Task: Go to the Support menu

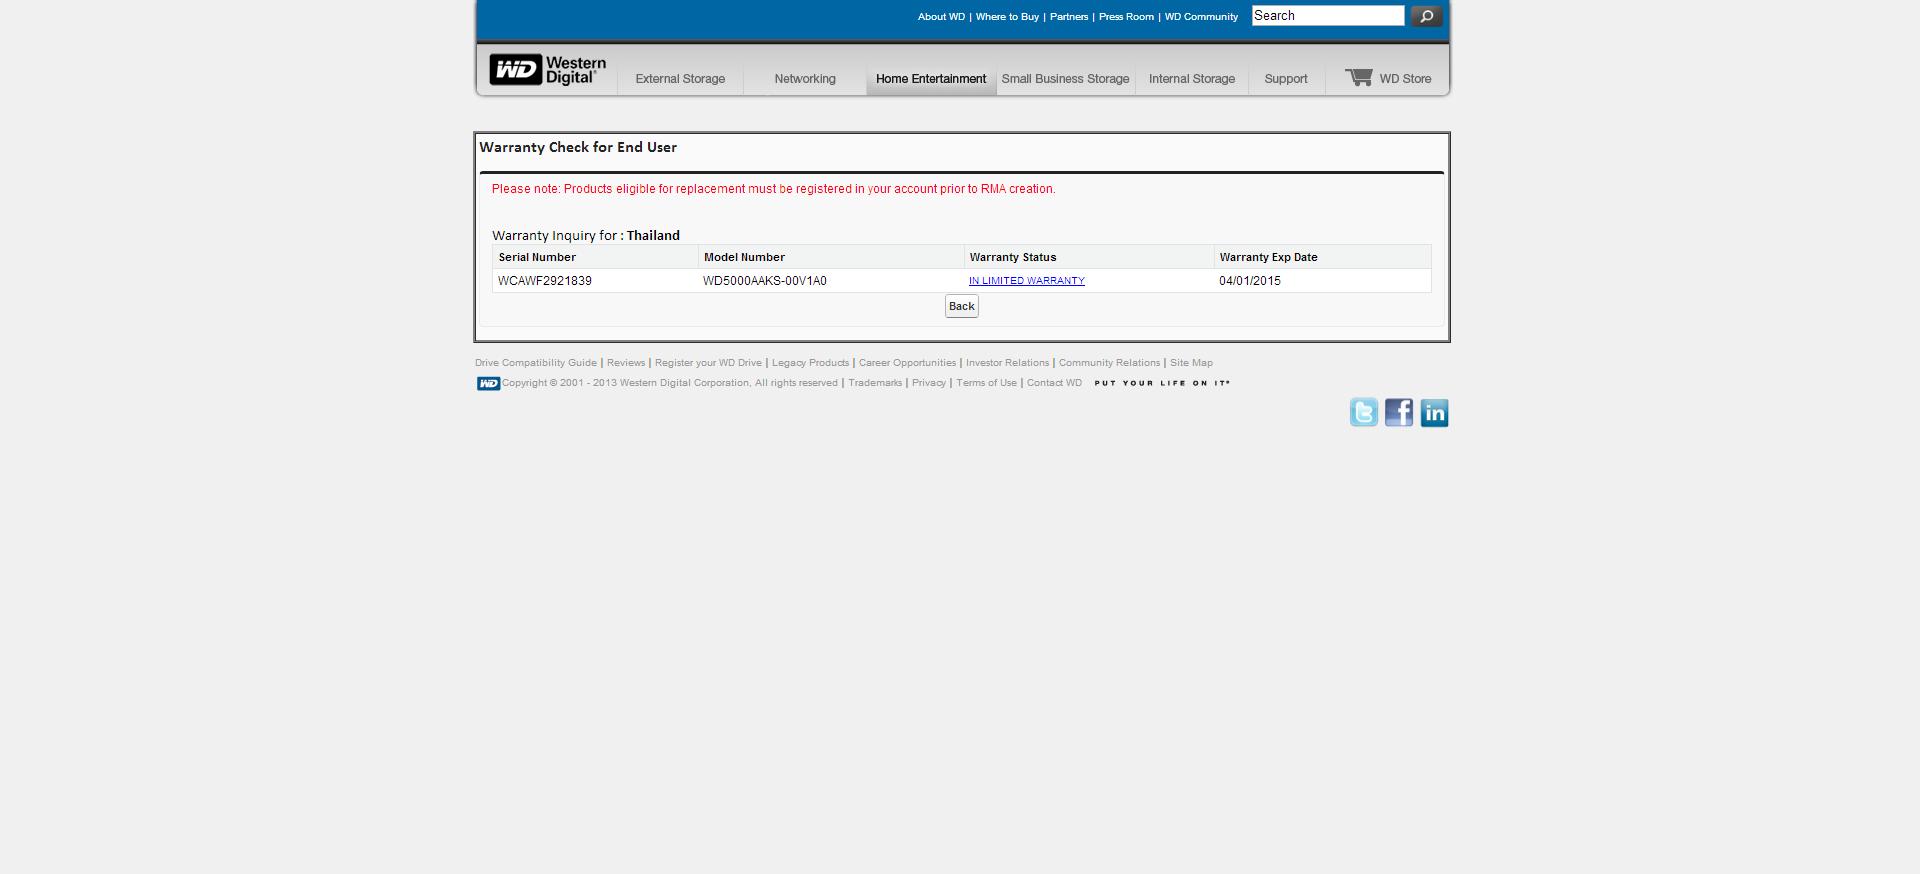Action: tap(1286, 79)
